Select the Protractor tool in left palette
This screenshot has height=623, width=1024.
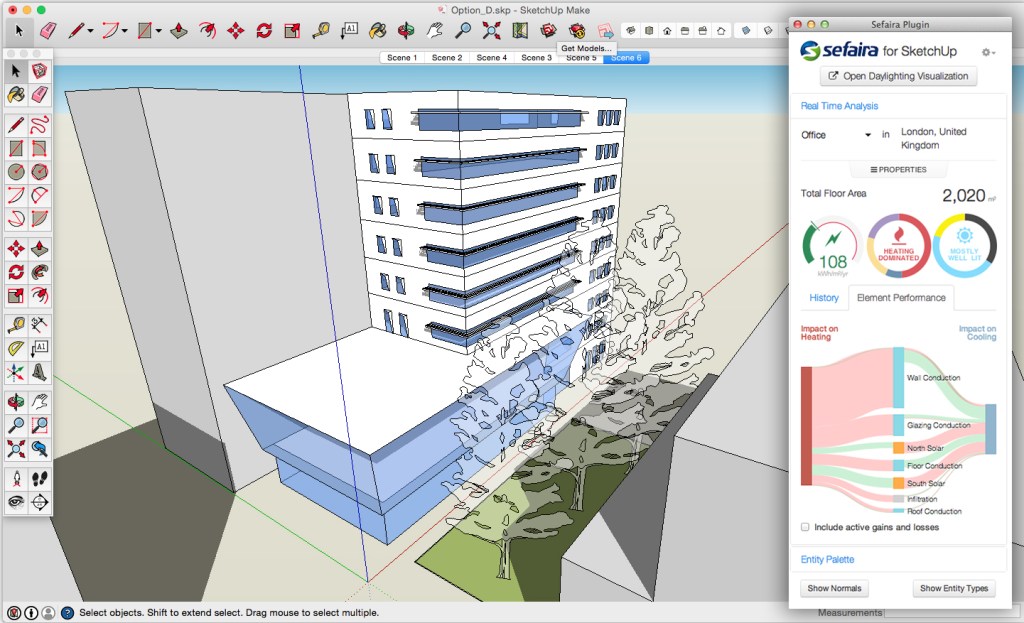coord(16,349)
